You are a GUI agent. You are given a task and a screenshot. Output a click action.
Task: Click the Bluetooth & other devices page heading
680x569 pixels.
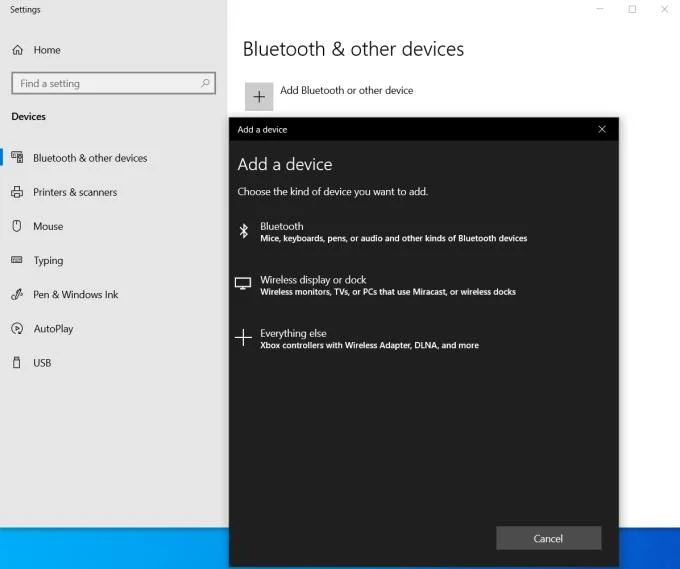(x=353, y=49)
